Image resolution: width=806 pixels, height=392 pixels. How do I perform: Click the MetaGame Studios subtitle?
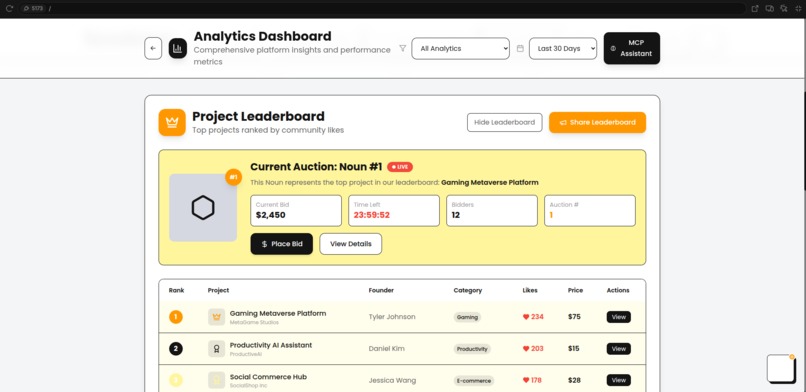click(254, 323)
